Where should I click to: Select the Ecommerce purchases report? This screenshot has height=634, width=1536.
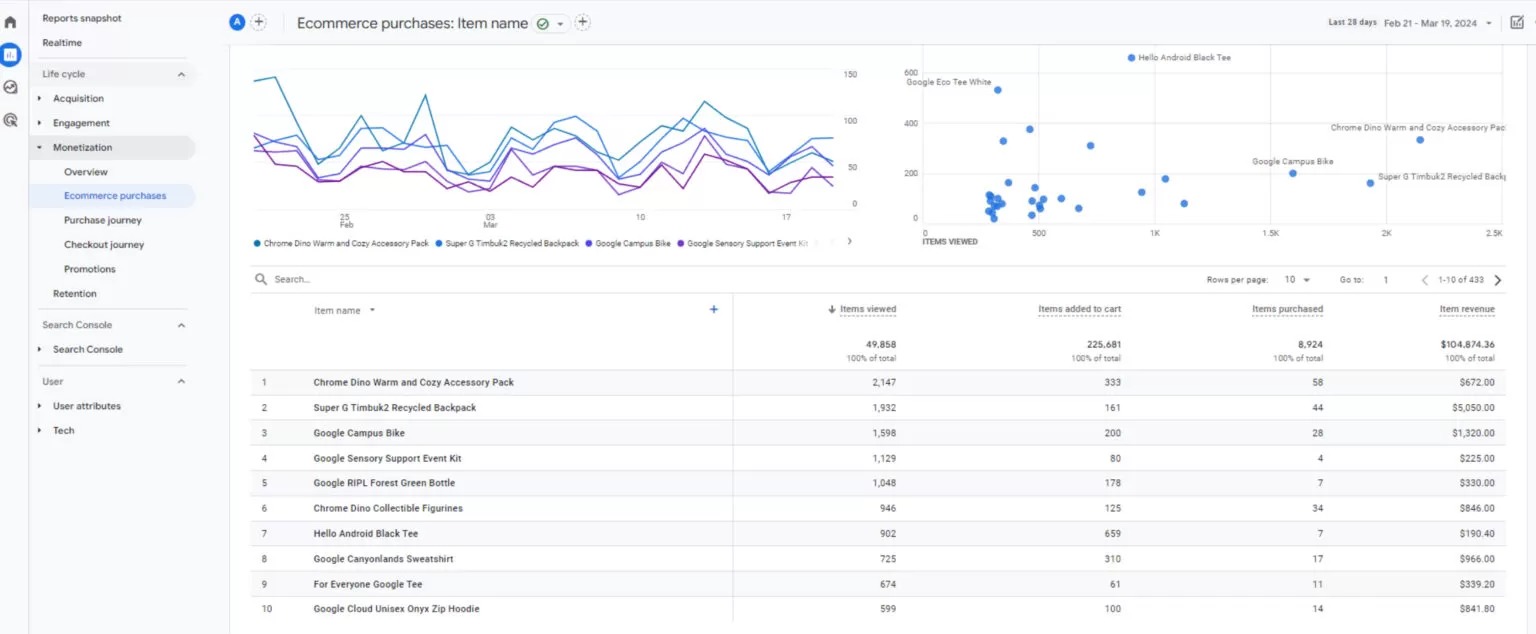pyautogui.click(x=115, y=196)
